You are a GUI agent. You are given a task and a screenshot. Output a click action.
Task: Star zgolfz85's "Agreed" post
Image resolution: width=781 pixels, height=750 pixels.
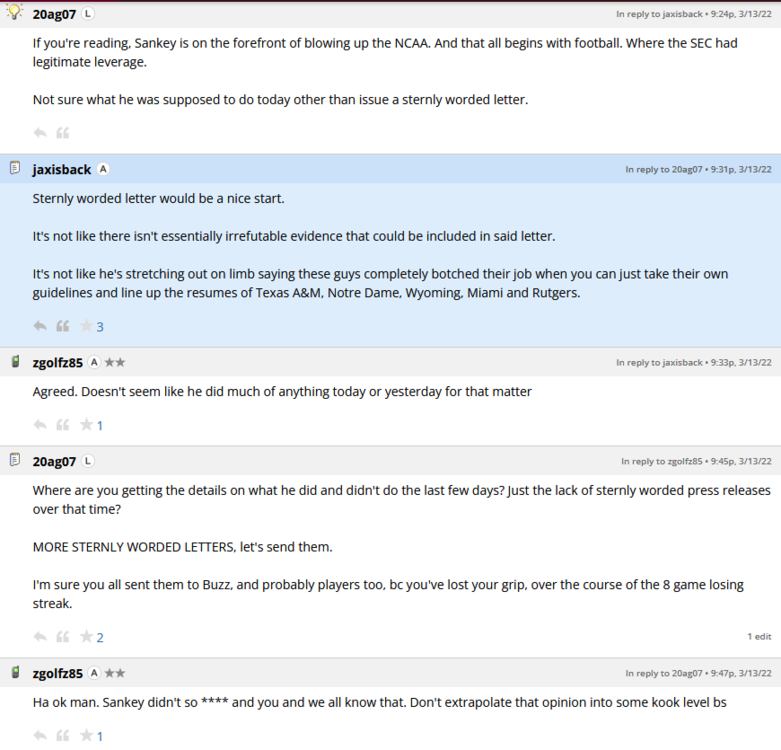pyautogui.click(x=86, y=425)
